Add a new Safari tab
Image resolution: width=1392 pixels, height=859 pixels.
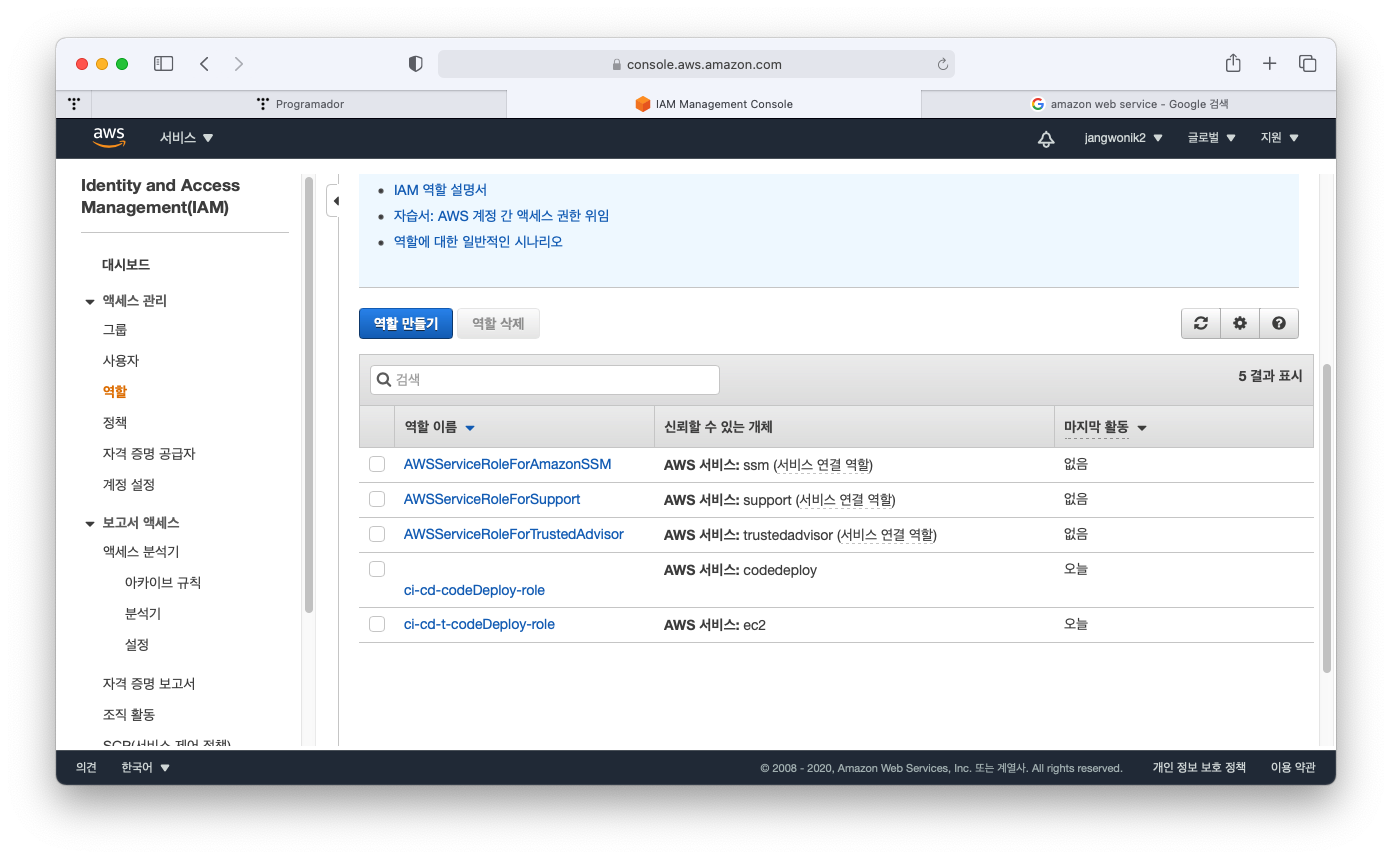click(1269, 64)
